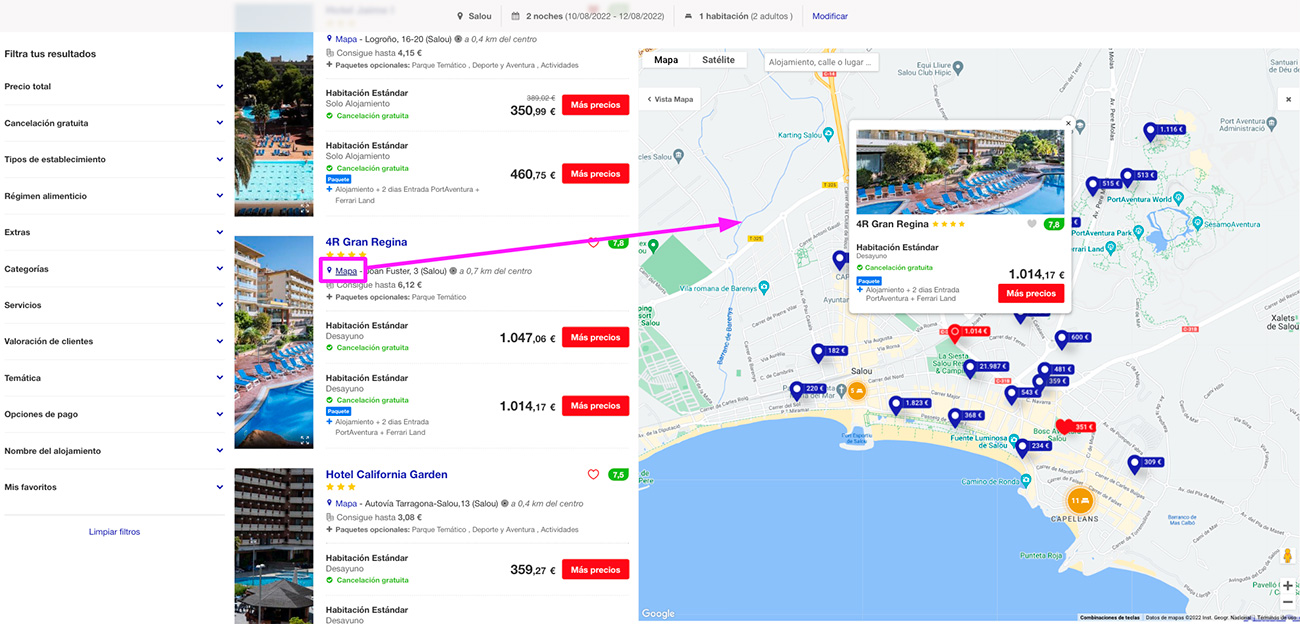Expand the Mis favoritos filter

[113, 487]
